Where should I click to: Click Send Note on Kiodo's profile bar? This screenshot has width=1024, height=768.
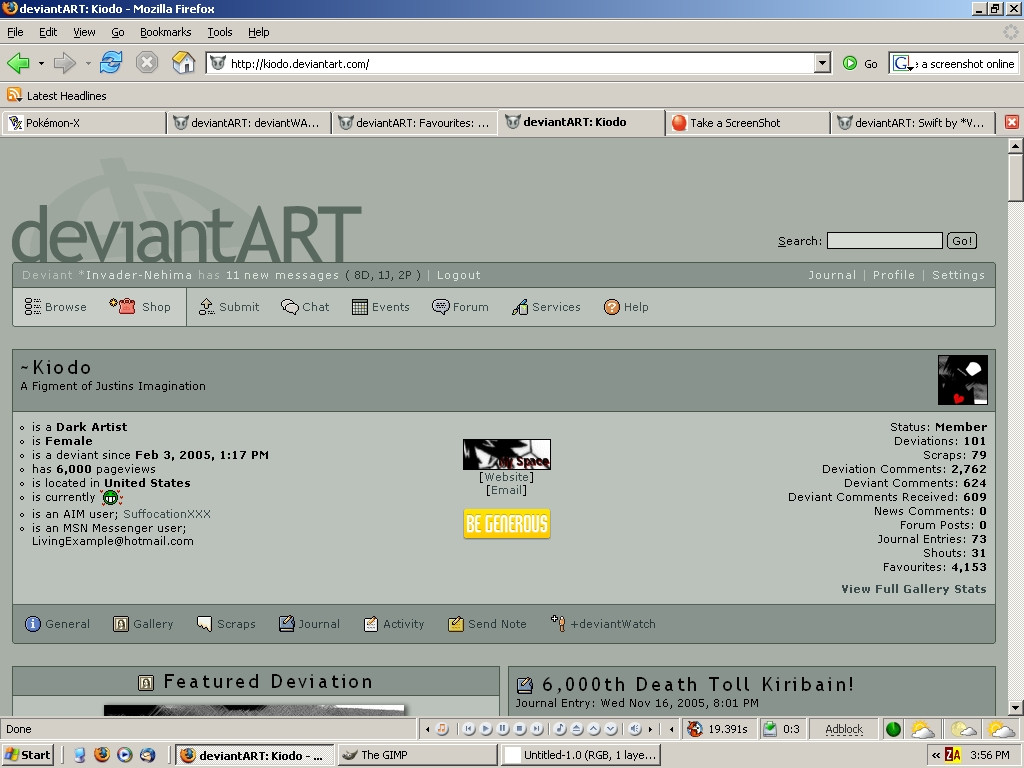(x=487, y=624)
